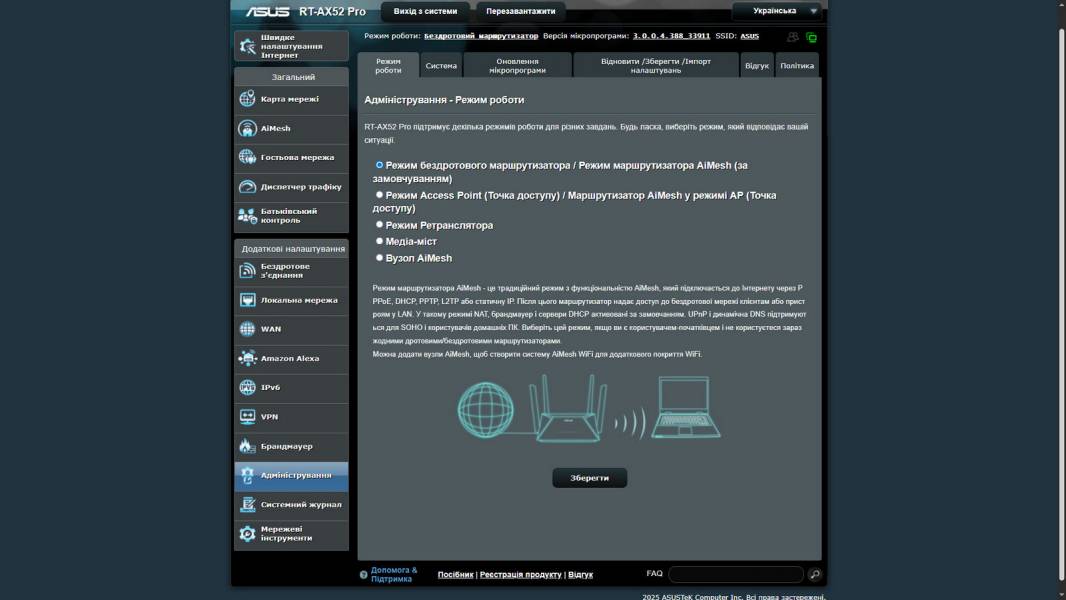This screenshot has width=1066, height=600.
Task: Open AiMesh icon in sidebar
Action: [x=247, y=128]
